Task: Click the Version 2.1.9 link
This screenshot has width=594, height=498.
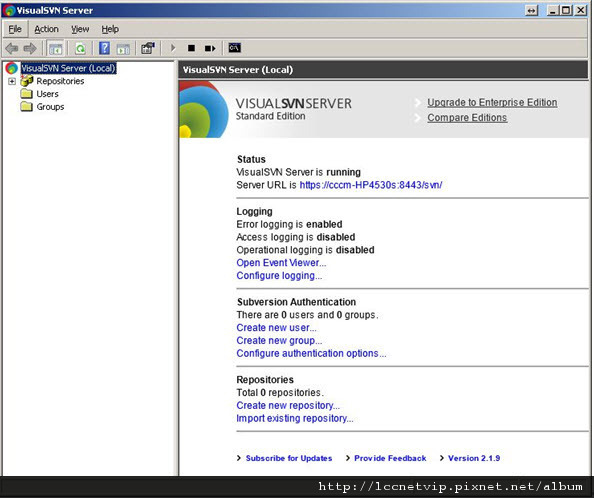Action: [474, 458]
